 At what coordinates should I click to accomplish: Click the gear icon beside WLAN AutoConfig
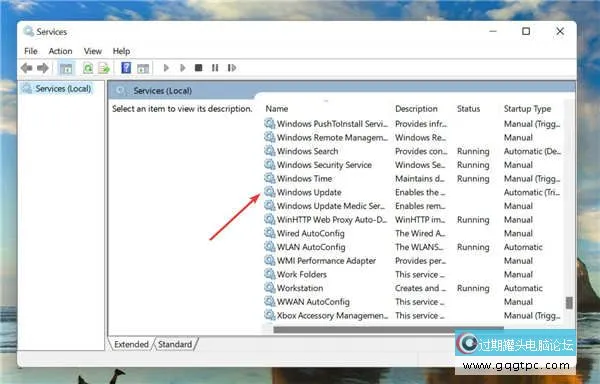(x=270, y=247)
